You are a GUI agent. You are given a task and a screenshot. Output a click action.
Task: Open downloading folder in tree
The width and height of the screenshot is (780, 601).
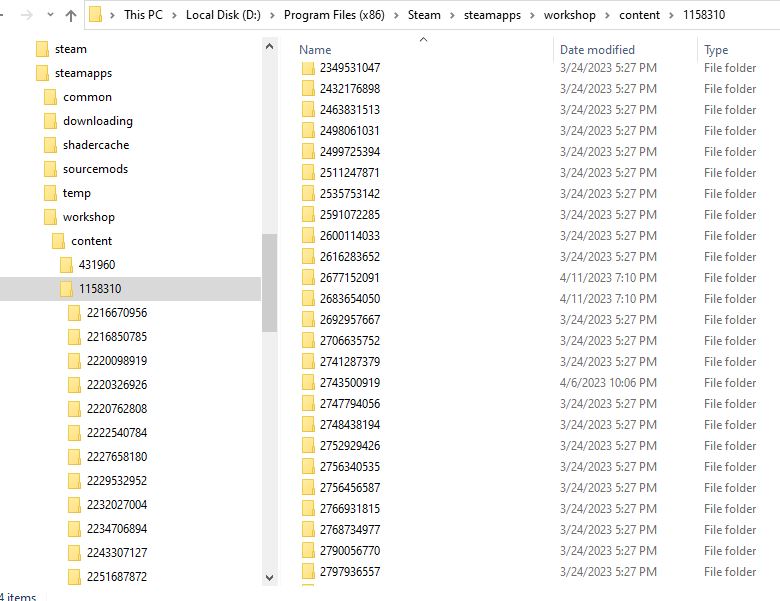(98, 121)
